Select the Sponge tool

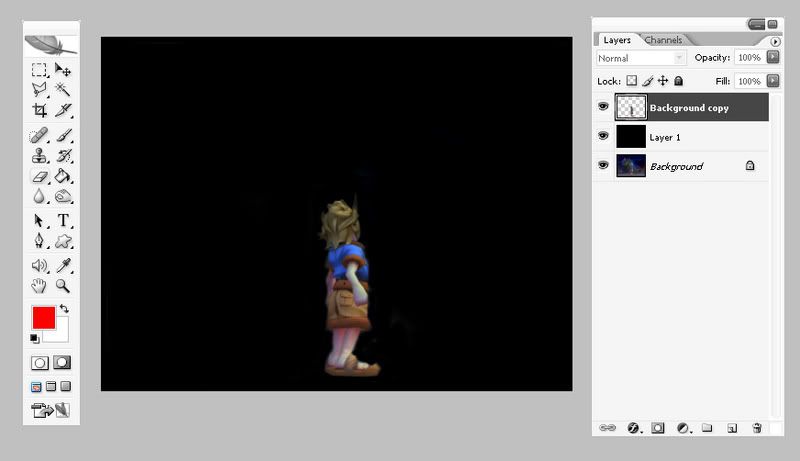click(63, 196)
